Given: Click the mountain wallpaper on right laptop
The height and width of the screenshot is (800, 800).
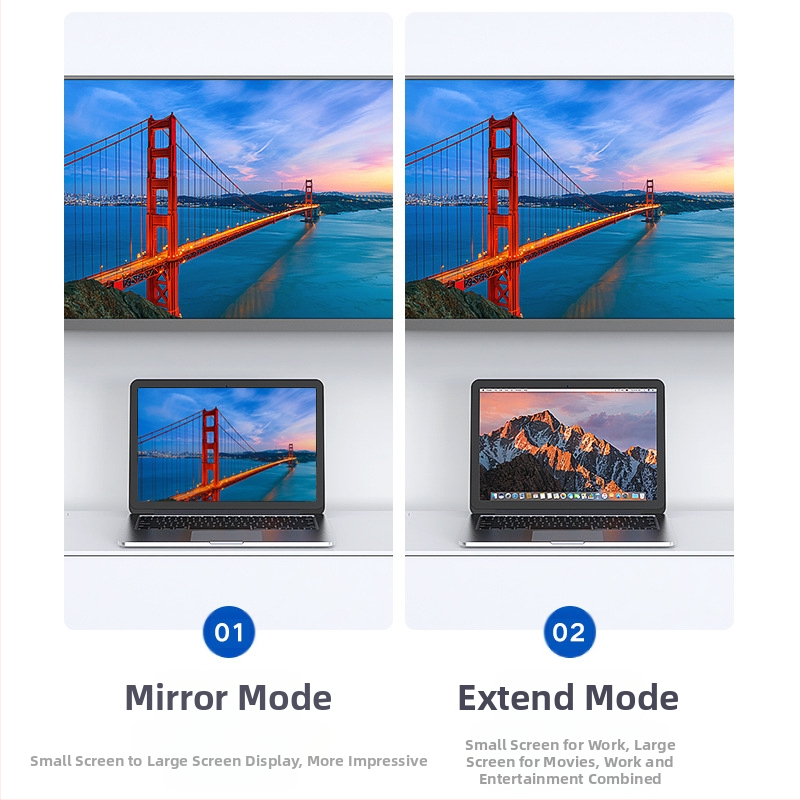Looking at the screenshot, I should [568, 441].
